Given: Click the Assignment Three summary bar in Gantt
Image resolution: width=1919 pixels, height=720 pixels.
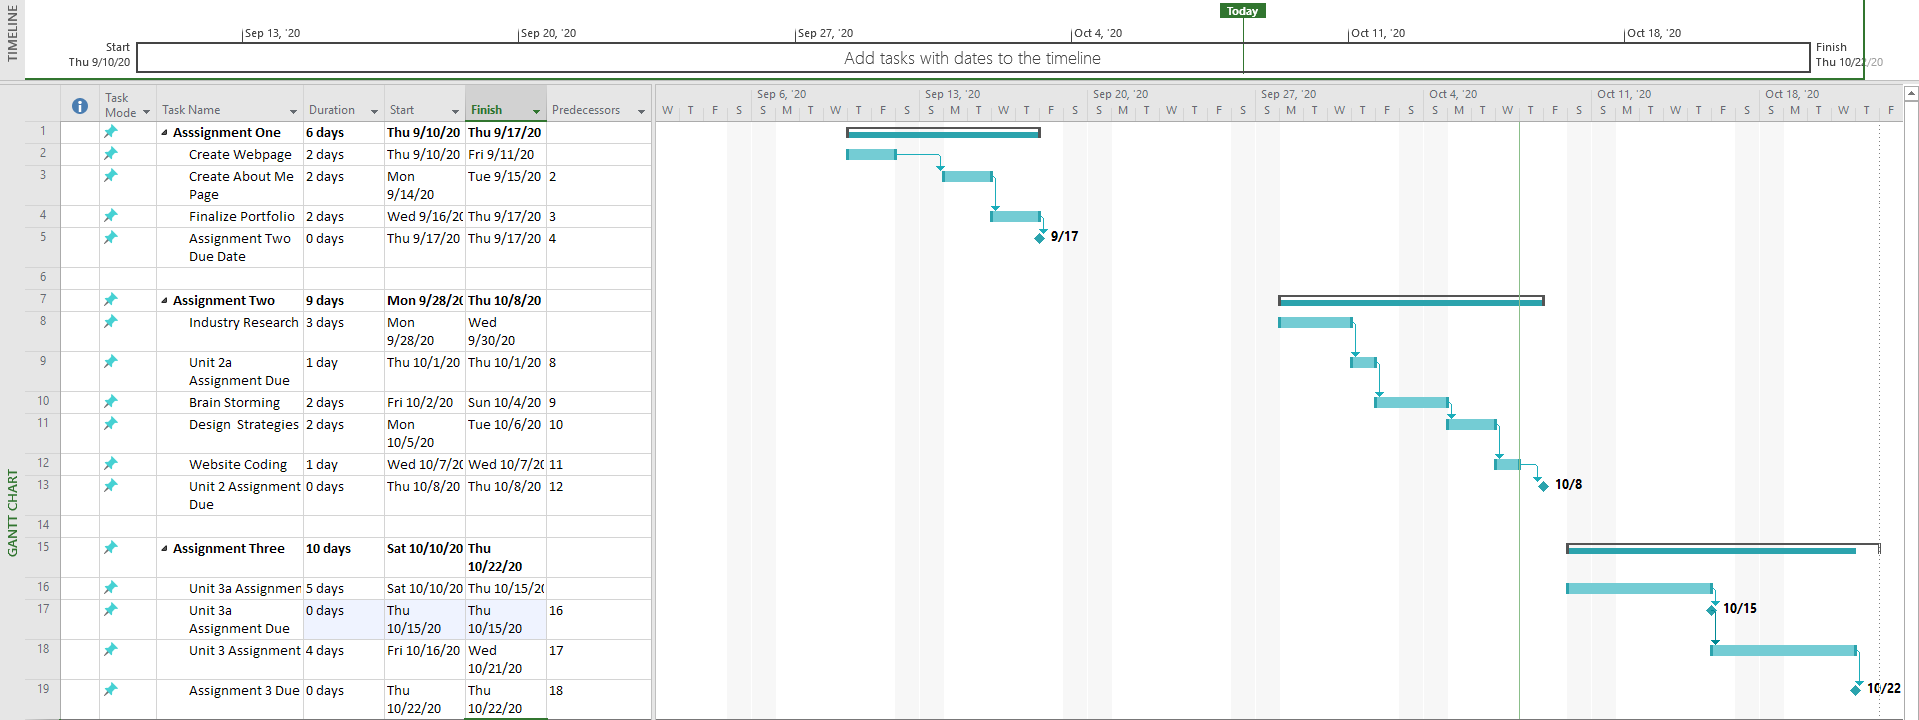Looking at the screenshot, I should coord(1723,548).
